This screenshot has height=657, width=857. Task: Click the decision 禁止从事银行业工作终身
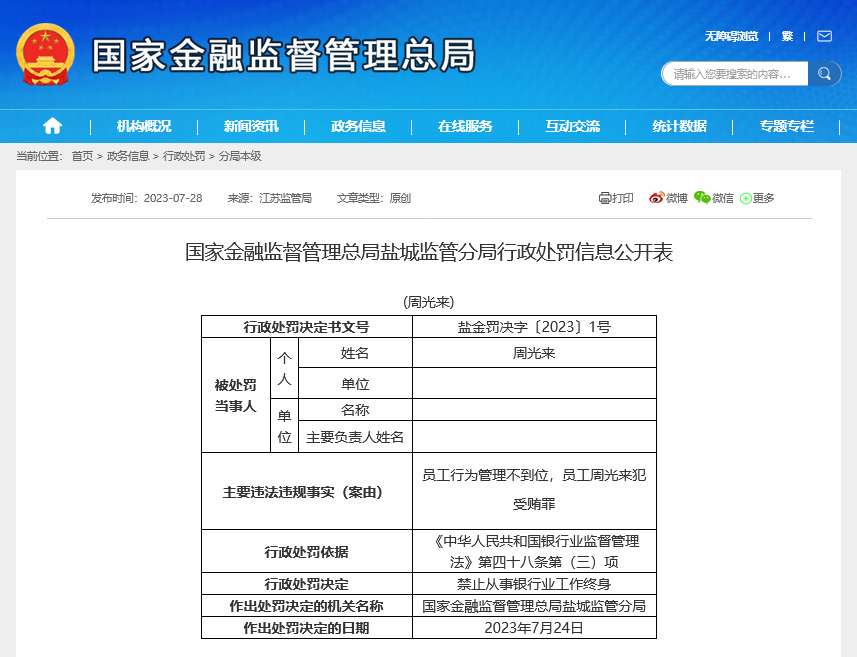point(534,584)
